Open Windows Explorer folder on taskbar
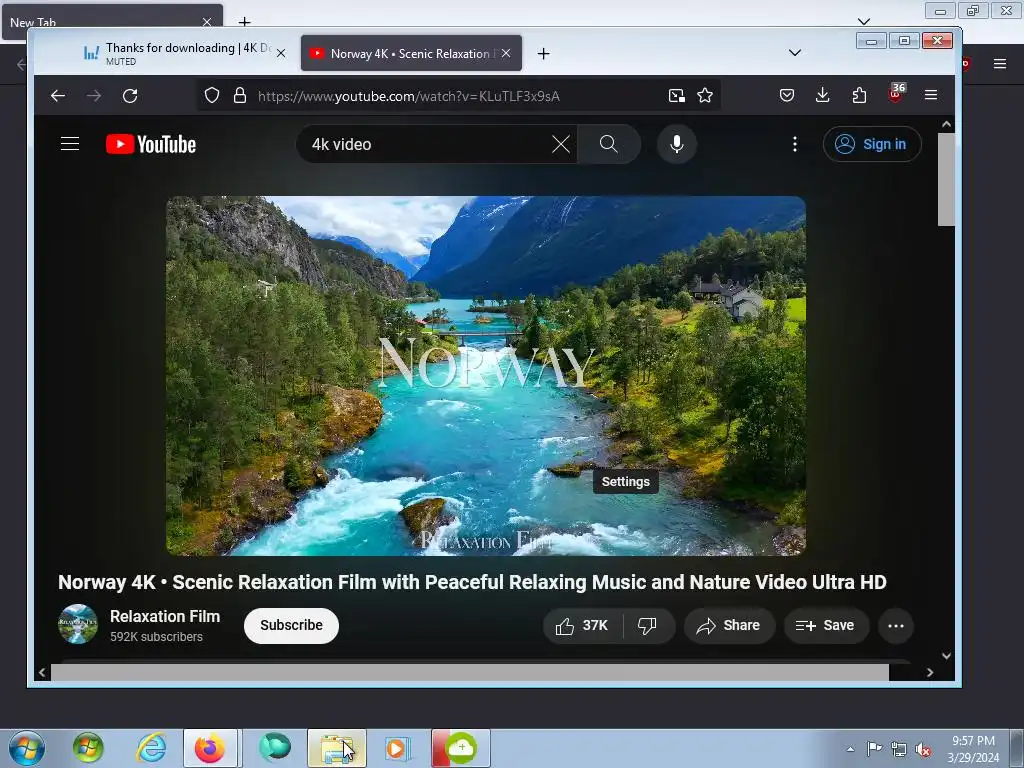Image resolution: width=1024 pixels, height=768 pixels. [x=337, y=748]
